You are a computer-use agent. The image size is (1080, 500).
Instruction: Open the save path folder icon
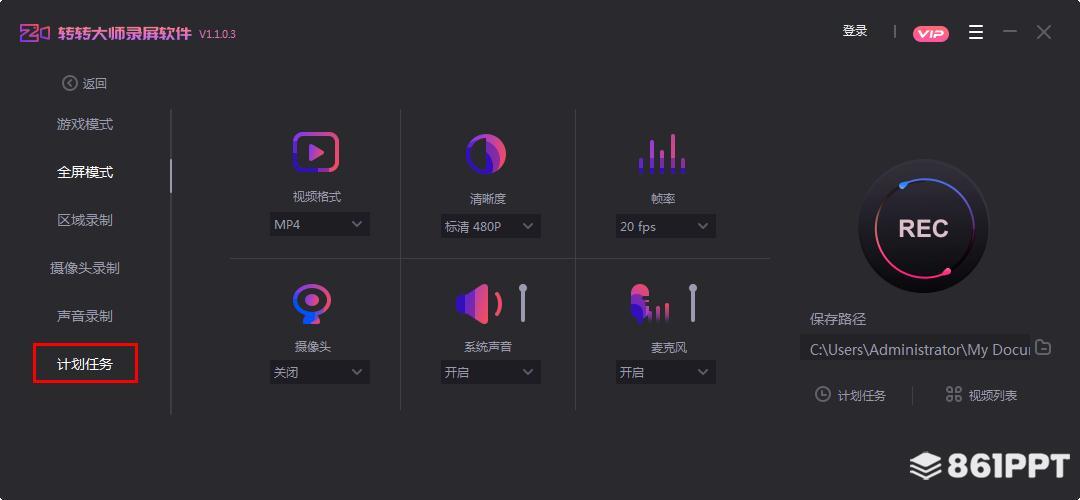1043,348
